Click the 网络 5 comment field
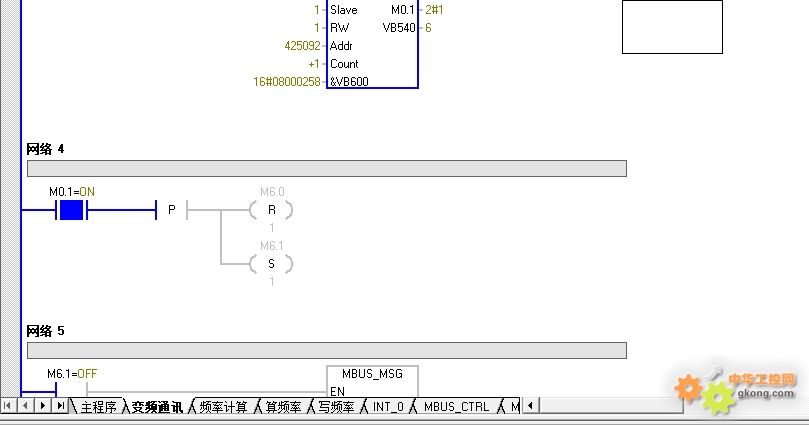 (327, 350)
